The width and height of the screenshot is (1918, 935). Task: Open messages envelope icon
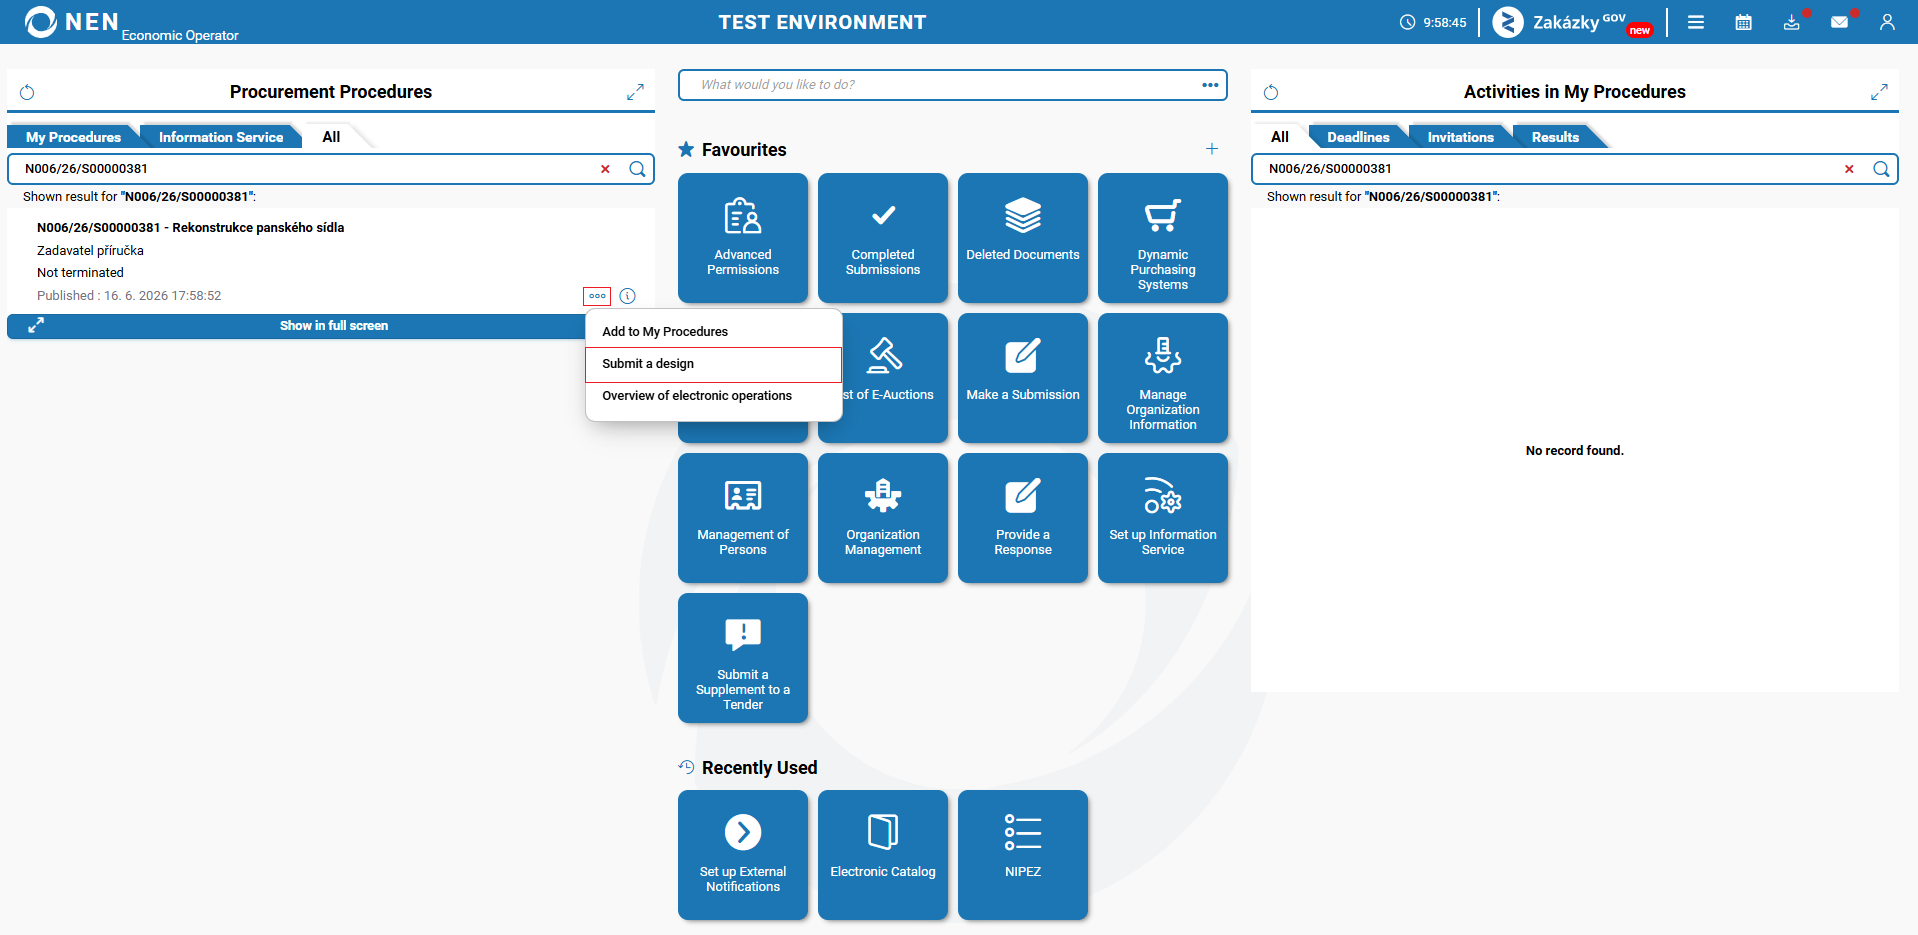pos(1840,22)
